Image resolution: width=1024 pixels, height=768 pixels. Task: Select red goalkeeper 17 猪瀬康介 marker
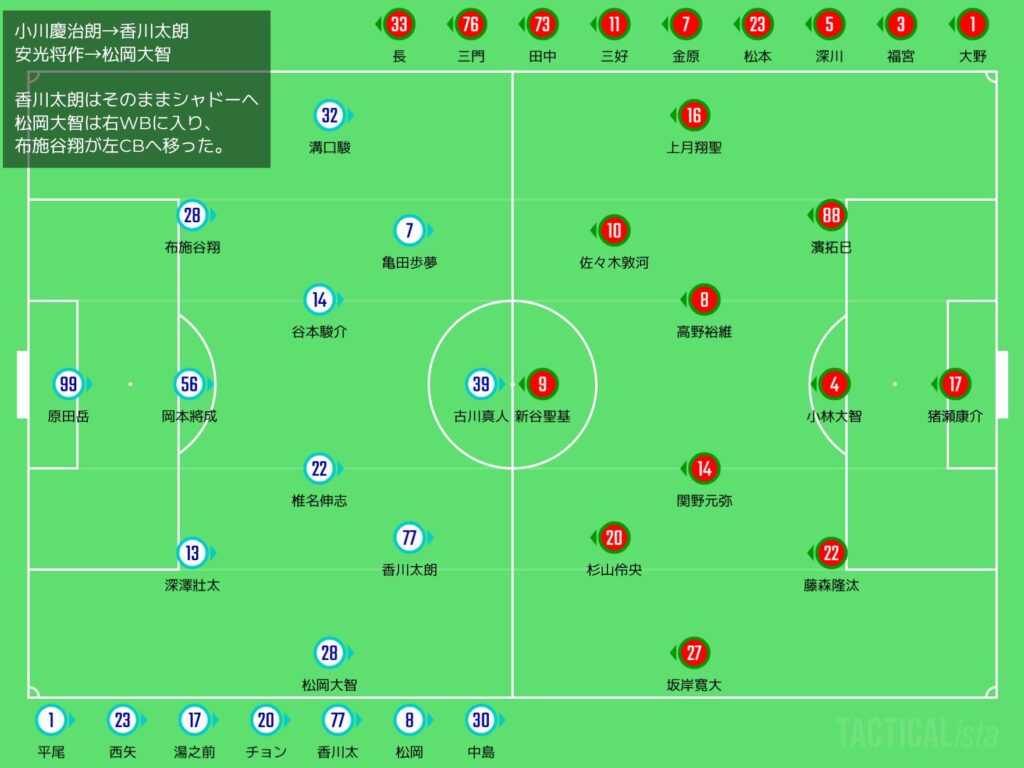[x=955, y=384]
